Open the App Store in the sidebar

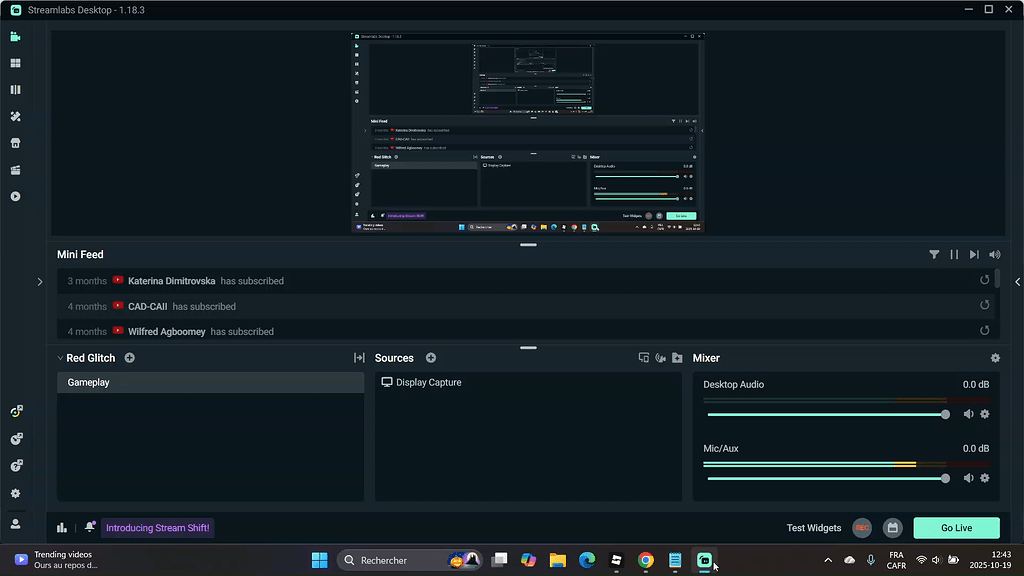[x=15, y=143]
